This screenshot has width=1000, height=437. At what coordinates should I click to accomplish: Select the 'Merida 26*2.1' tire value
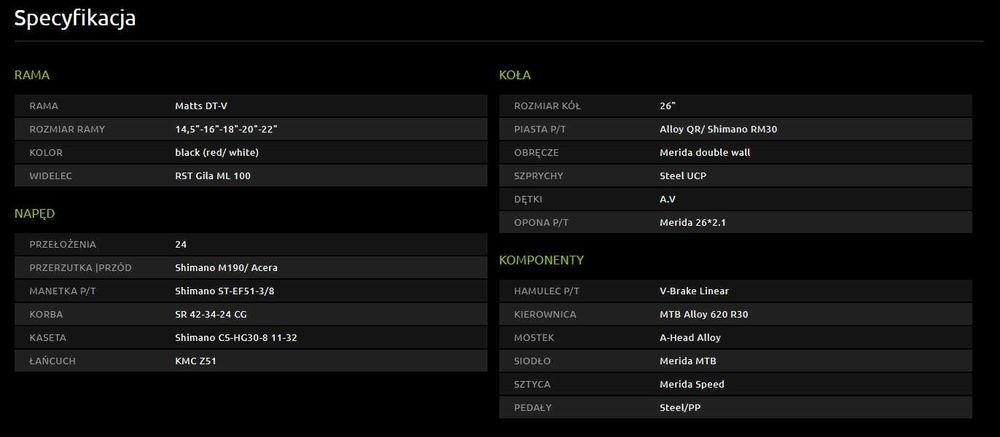693,223
